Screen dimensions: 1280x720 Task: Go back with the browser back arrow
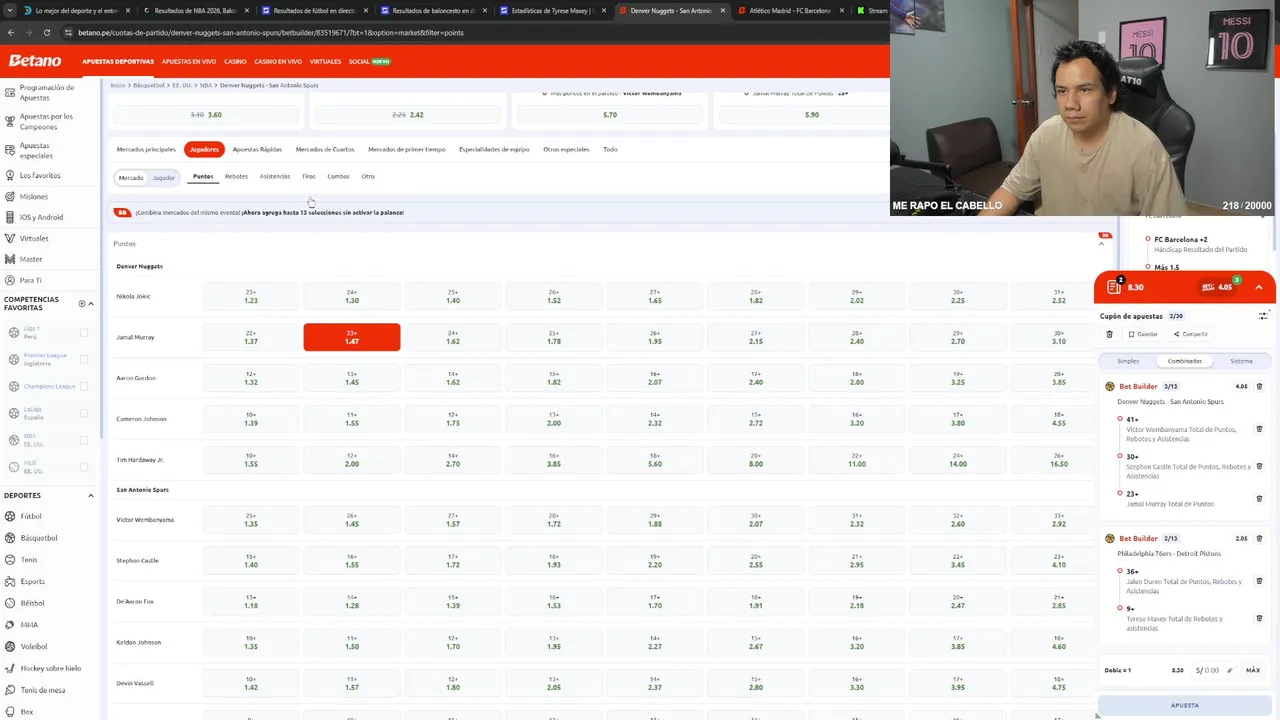(10, 32)
